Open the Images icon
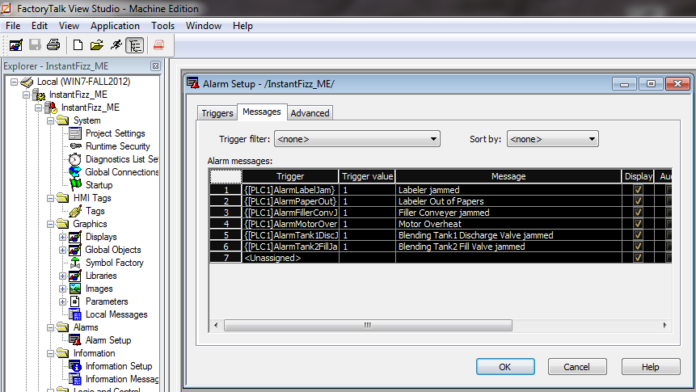 (x=75, y=289)
